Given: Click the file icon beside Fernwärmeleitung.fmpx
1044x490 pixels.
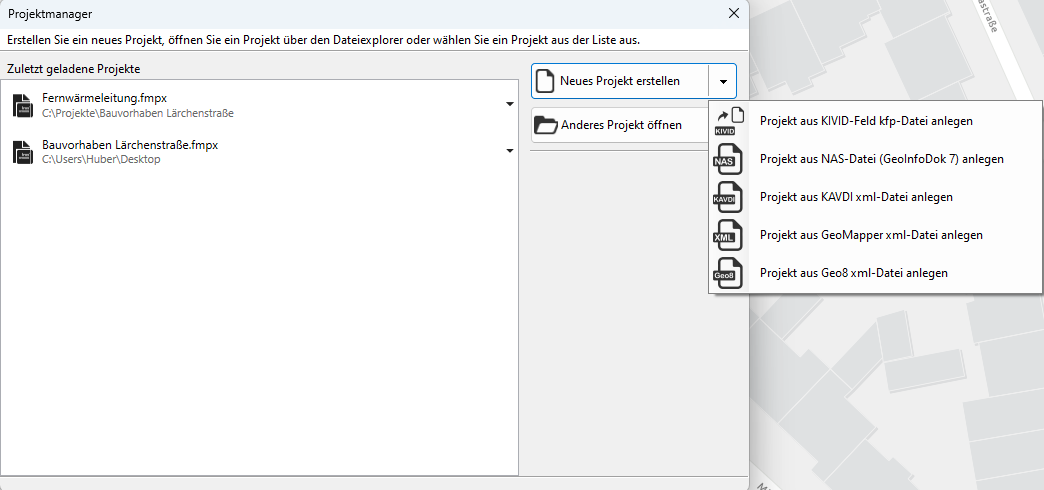Looking at the screenshot, I should [23, 105].
